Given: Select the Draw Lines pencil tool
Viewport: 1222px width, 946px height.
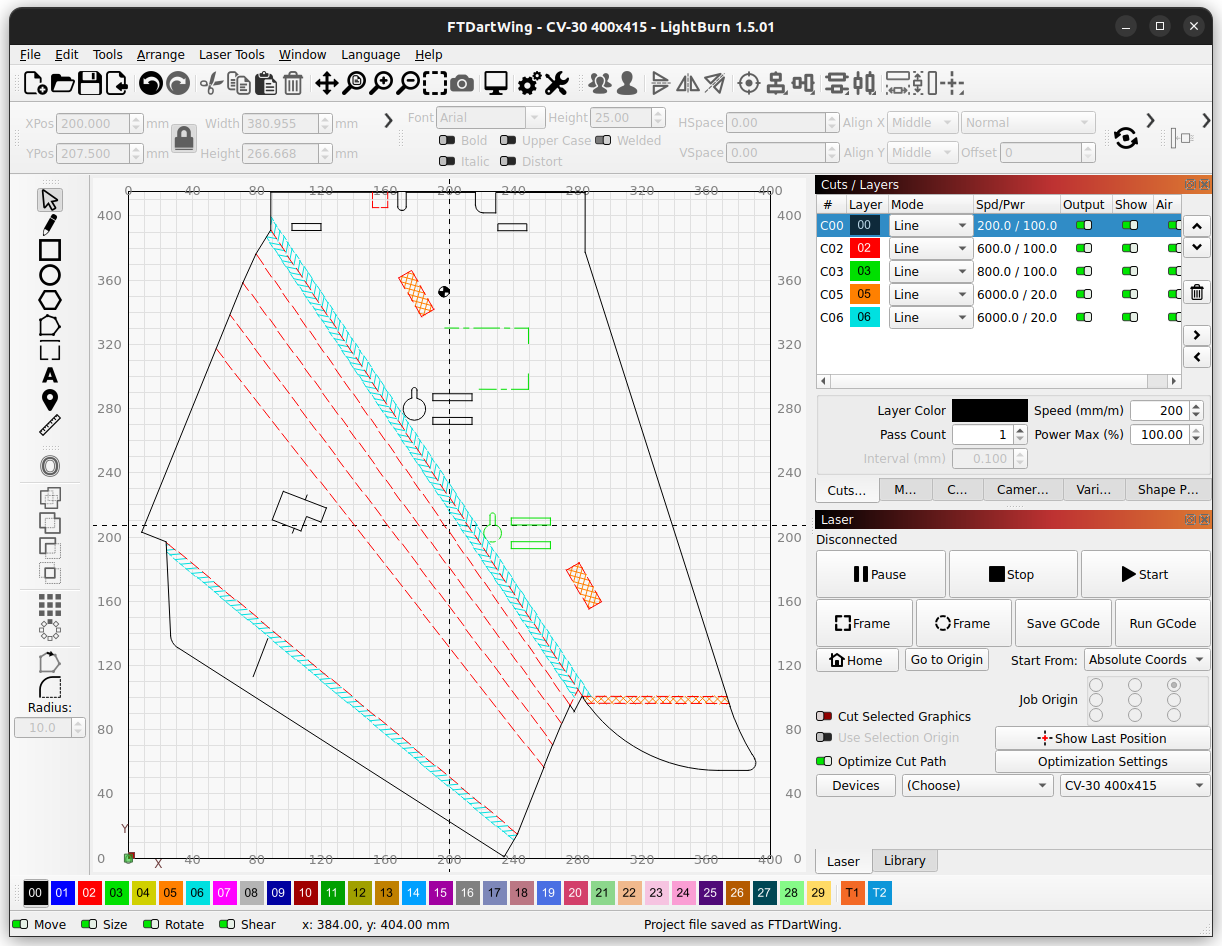Looking at the screenshot, I should pos(49,224).
